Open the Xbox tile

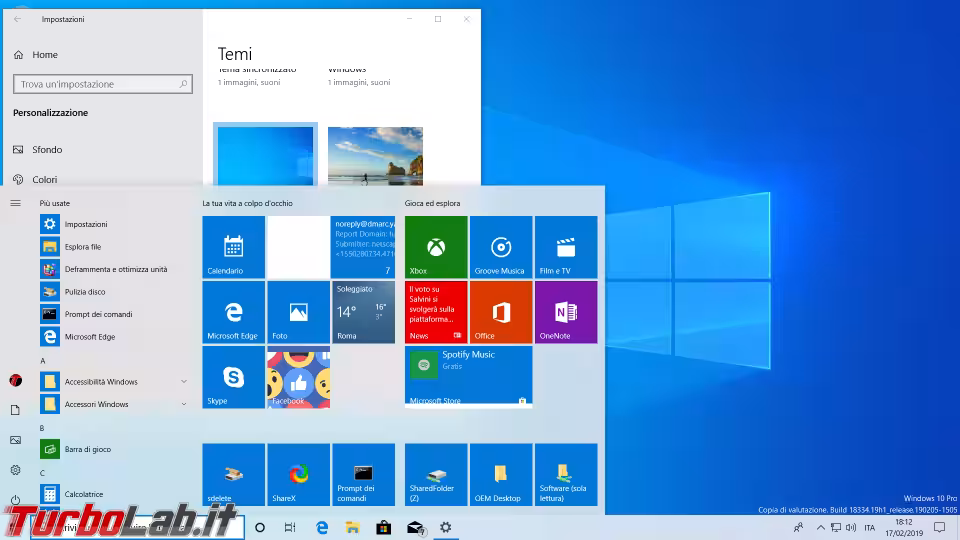point(436,247)
